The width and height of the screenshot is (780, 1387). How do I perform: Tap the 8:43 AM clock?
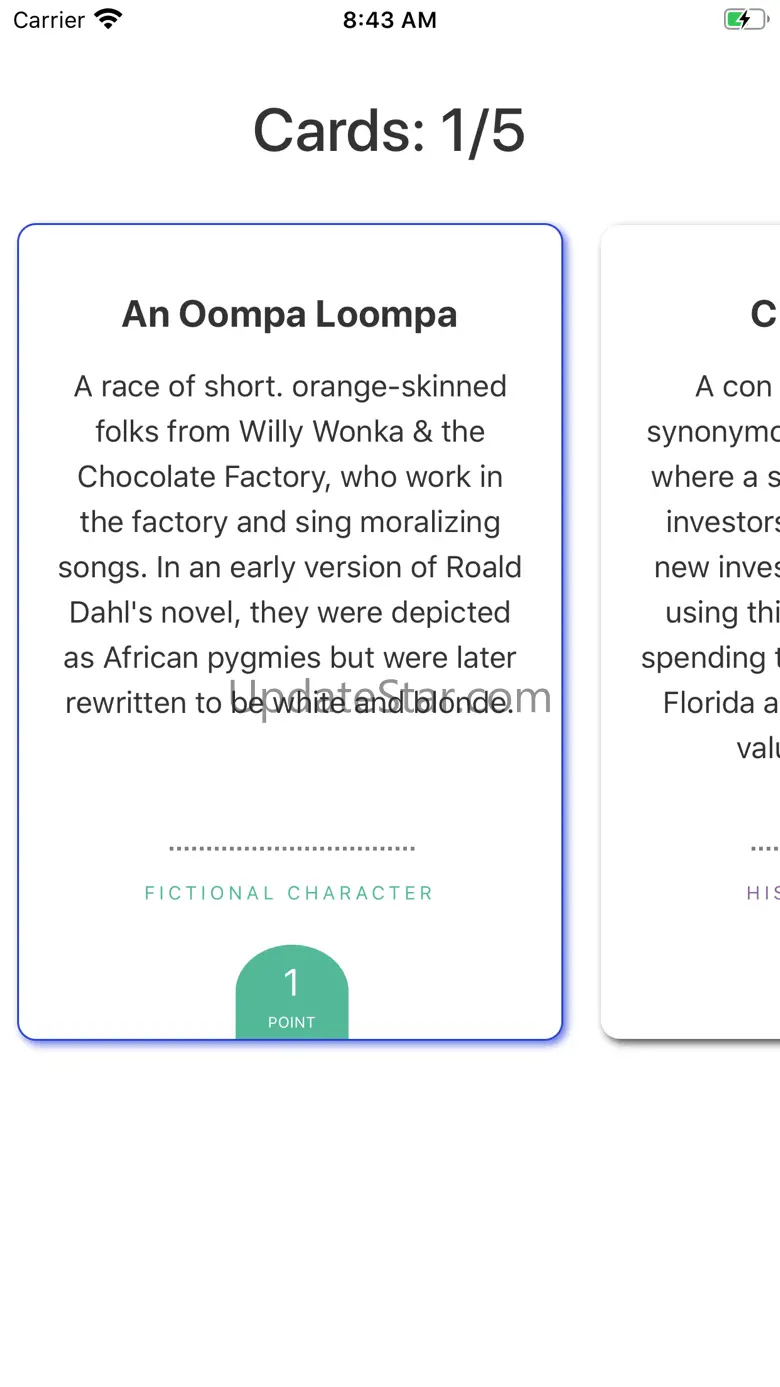point(390,20)
